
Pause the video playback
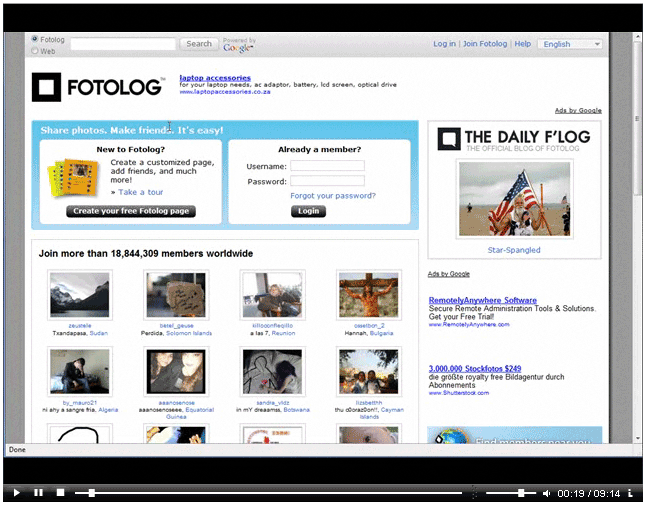(x=38, y=493)
